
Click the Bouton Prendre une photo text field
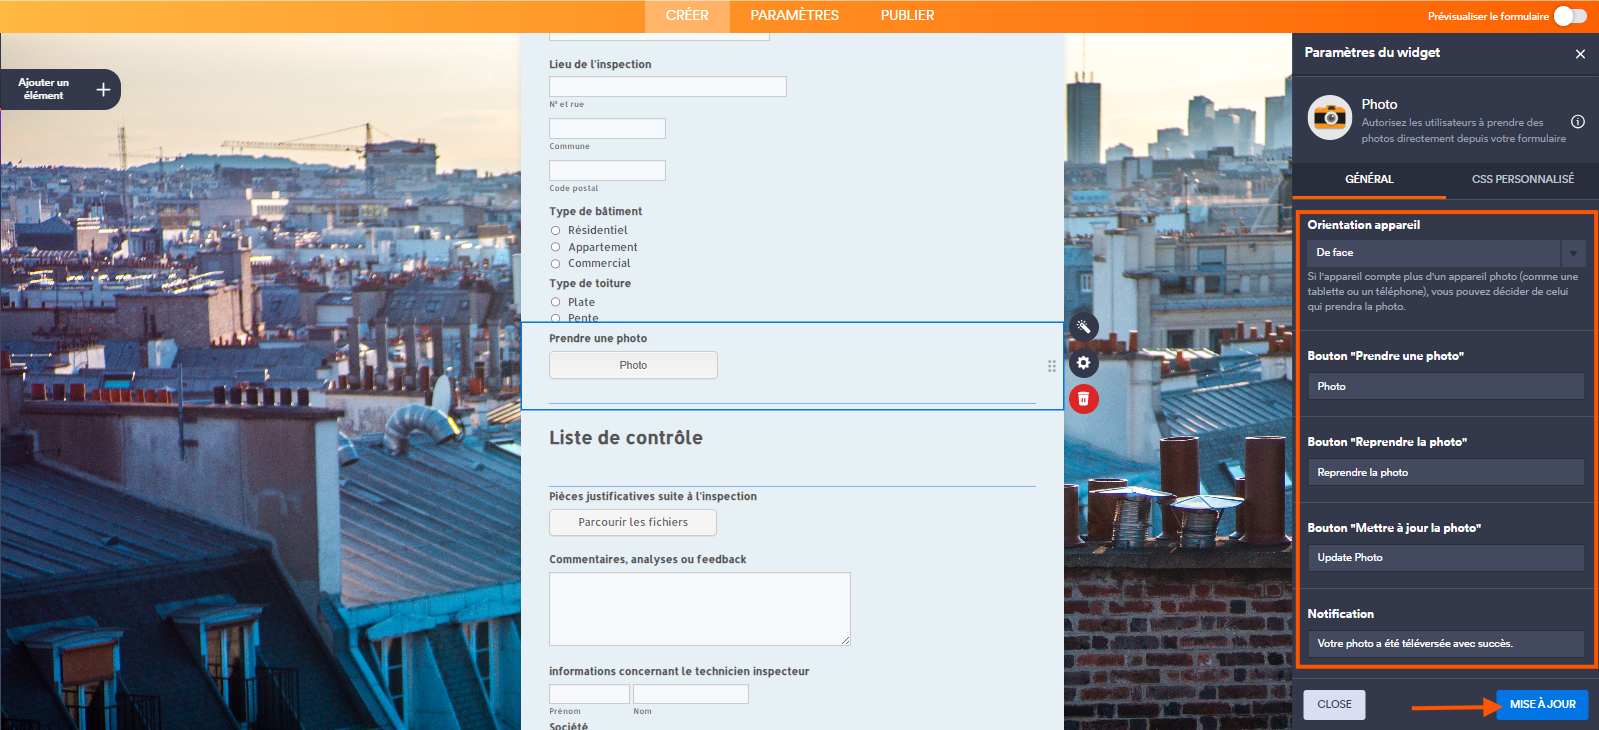[1446, 386]
